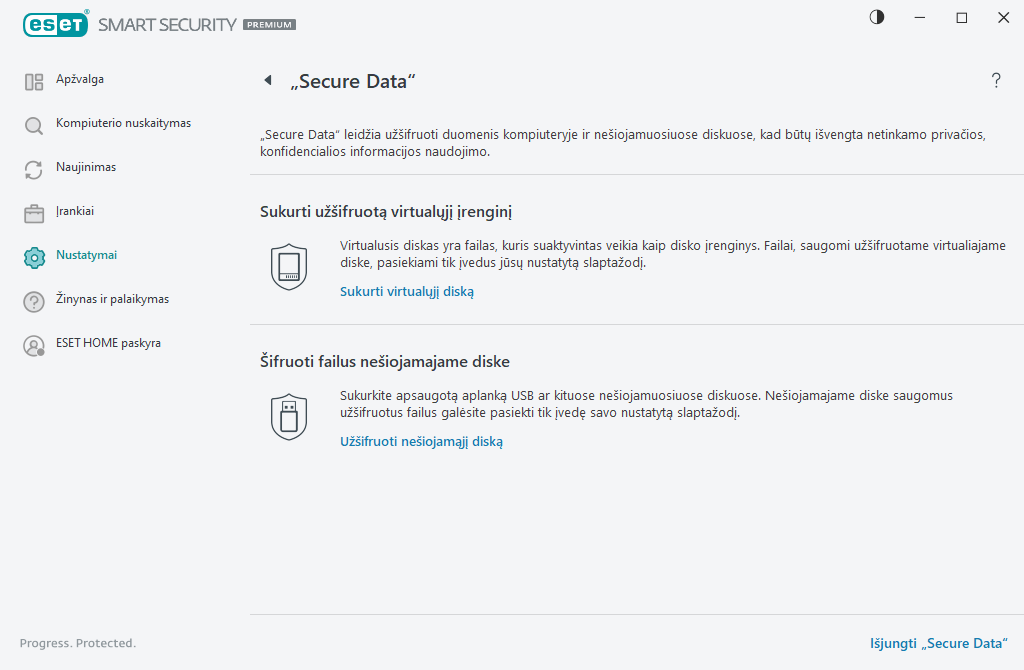Select the Kompiuterio nuskaitymas magnifier icon
The width and height of the screenshot is (1024, 670).
33,123
